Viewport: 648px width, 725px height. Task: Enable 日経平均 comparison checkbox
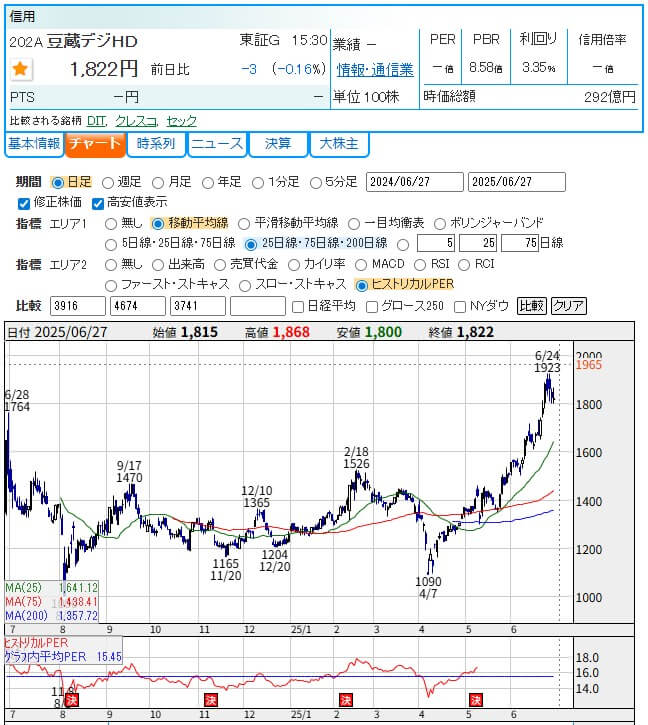pos(298,307)
